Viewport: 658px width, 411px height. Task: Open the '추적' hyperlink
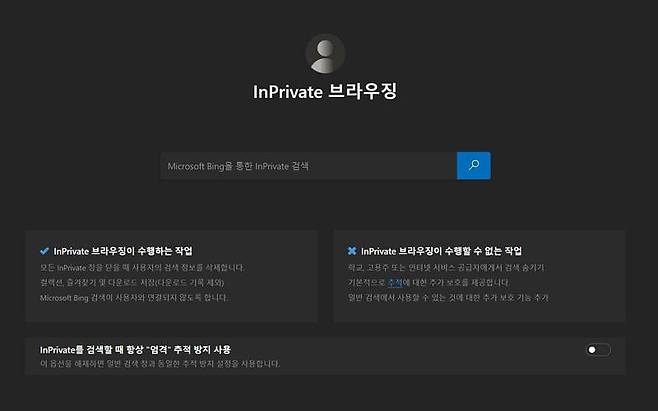[x=395, y=283]
